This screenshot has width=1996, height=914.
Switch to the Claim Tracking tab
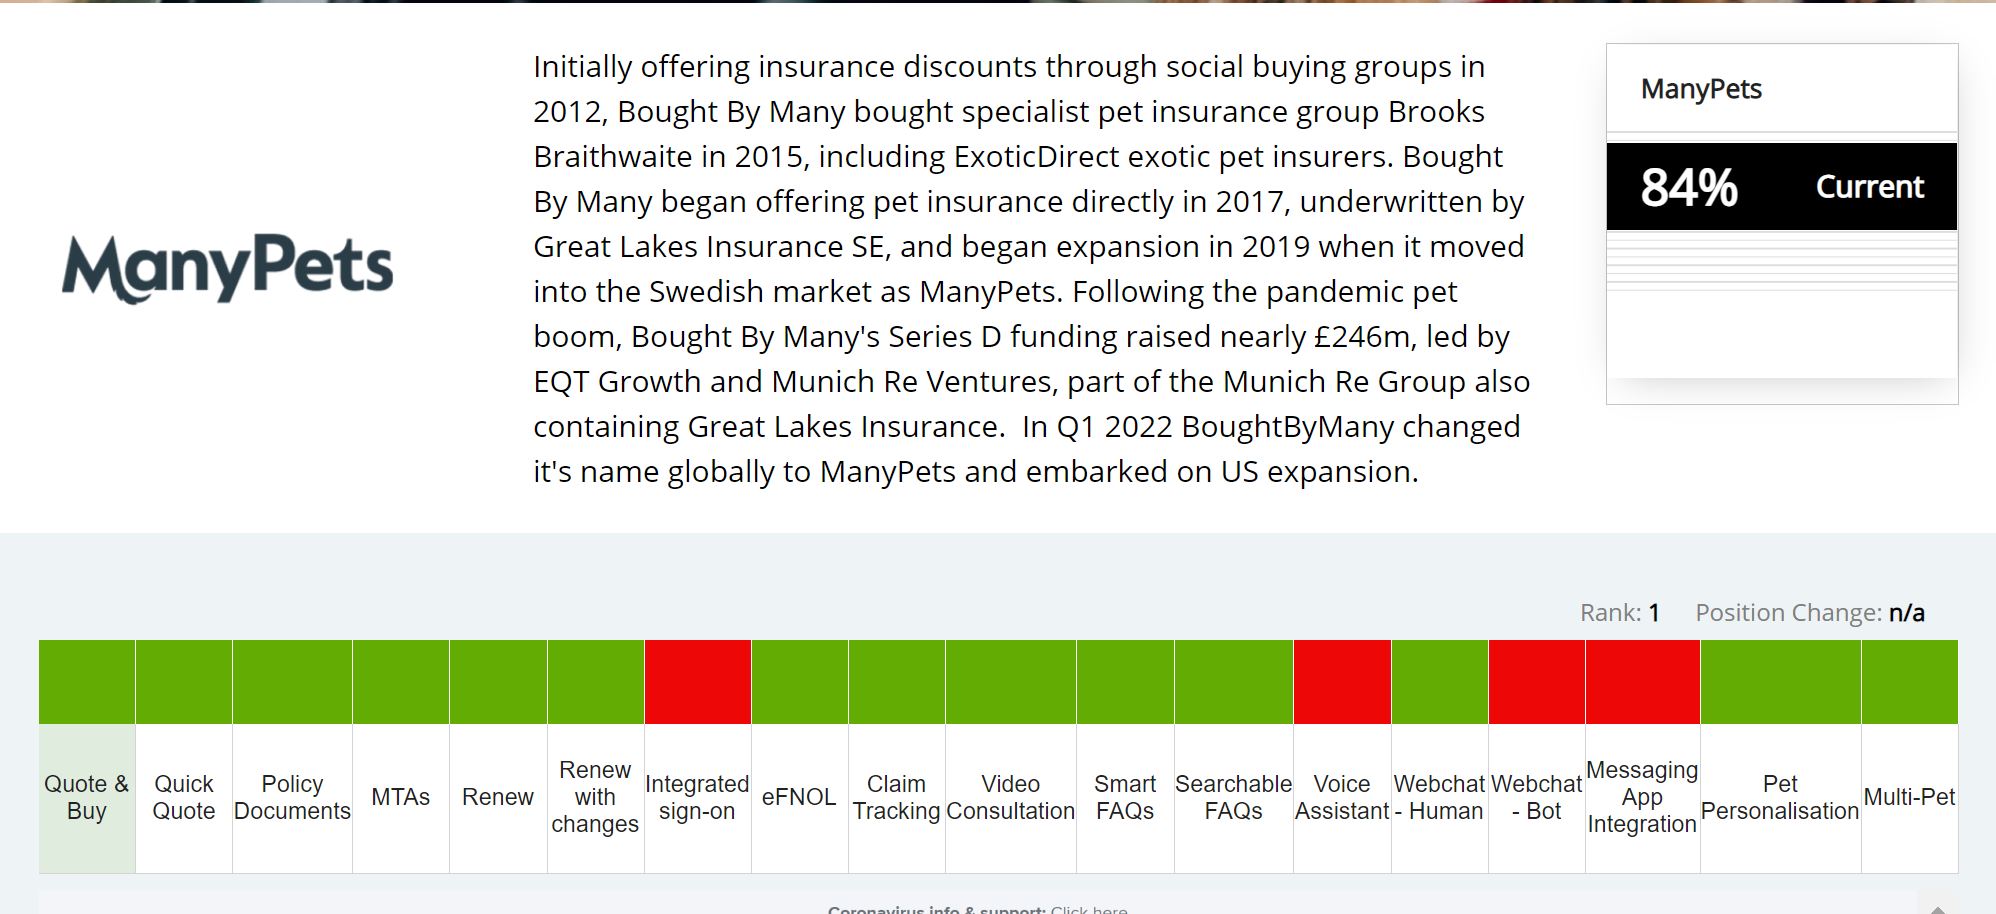pyautogui.click(x=896, y=797)
